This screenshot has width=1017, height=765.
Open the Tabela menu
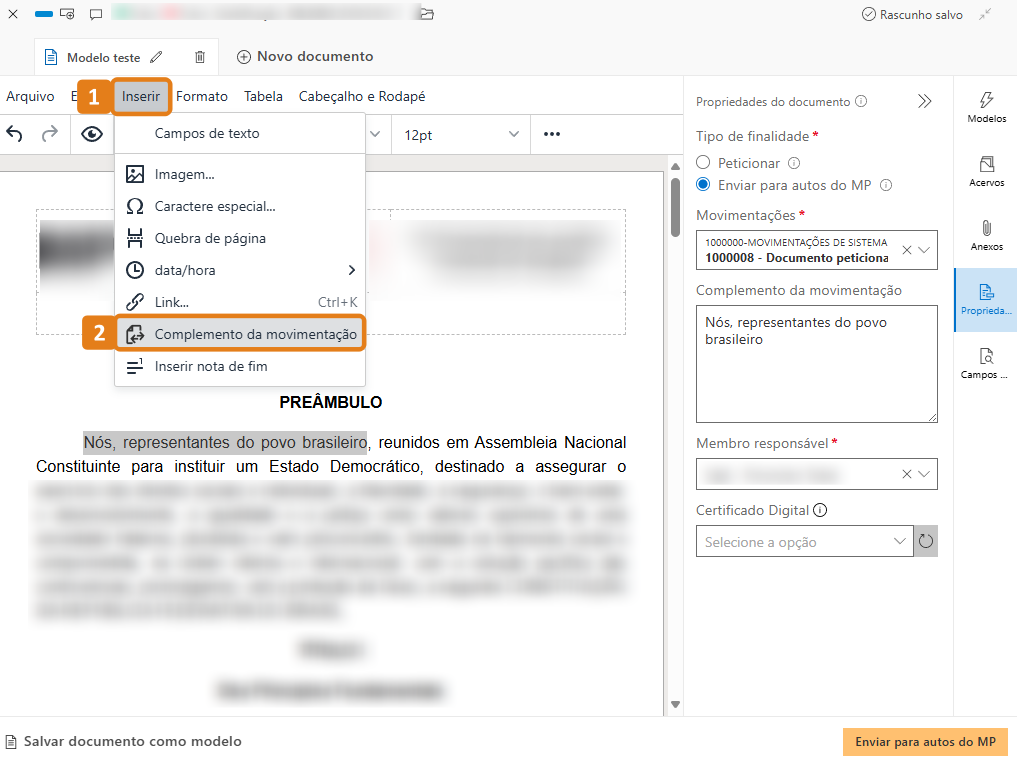pos(263,96)
